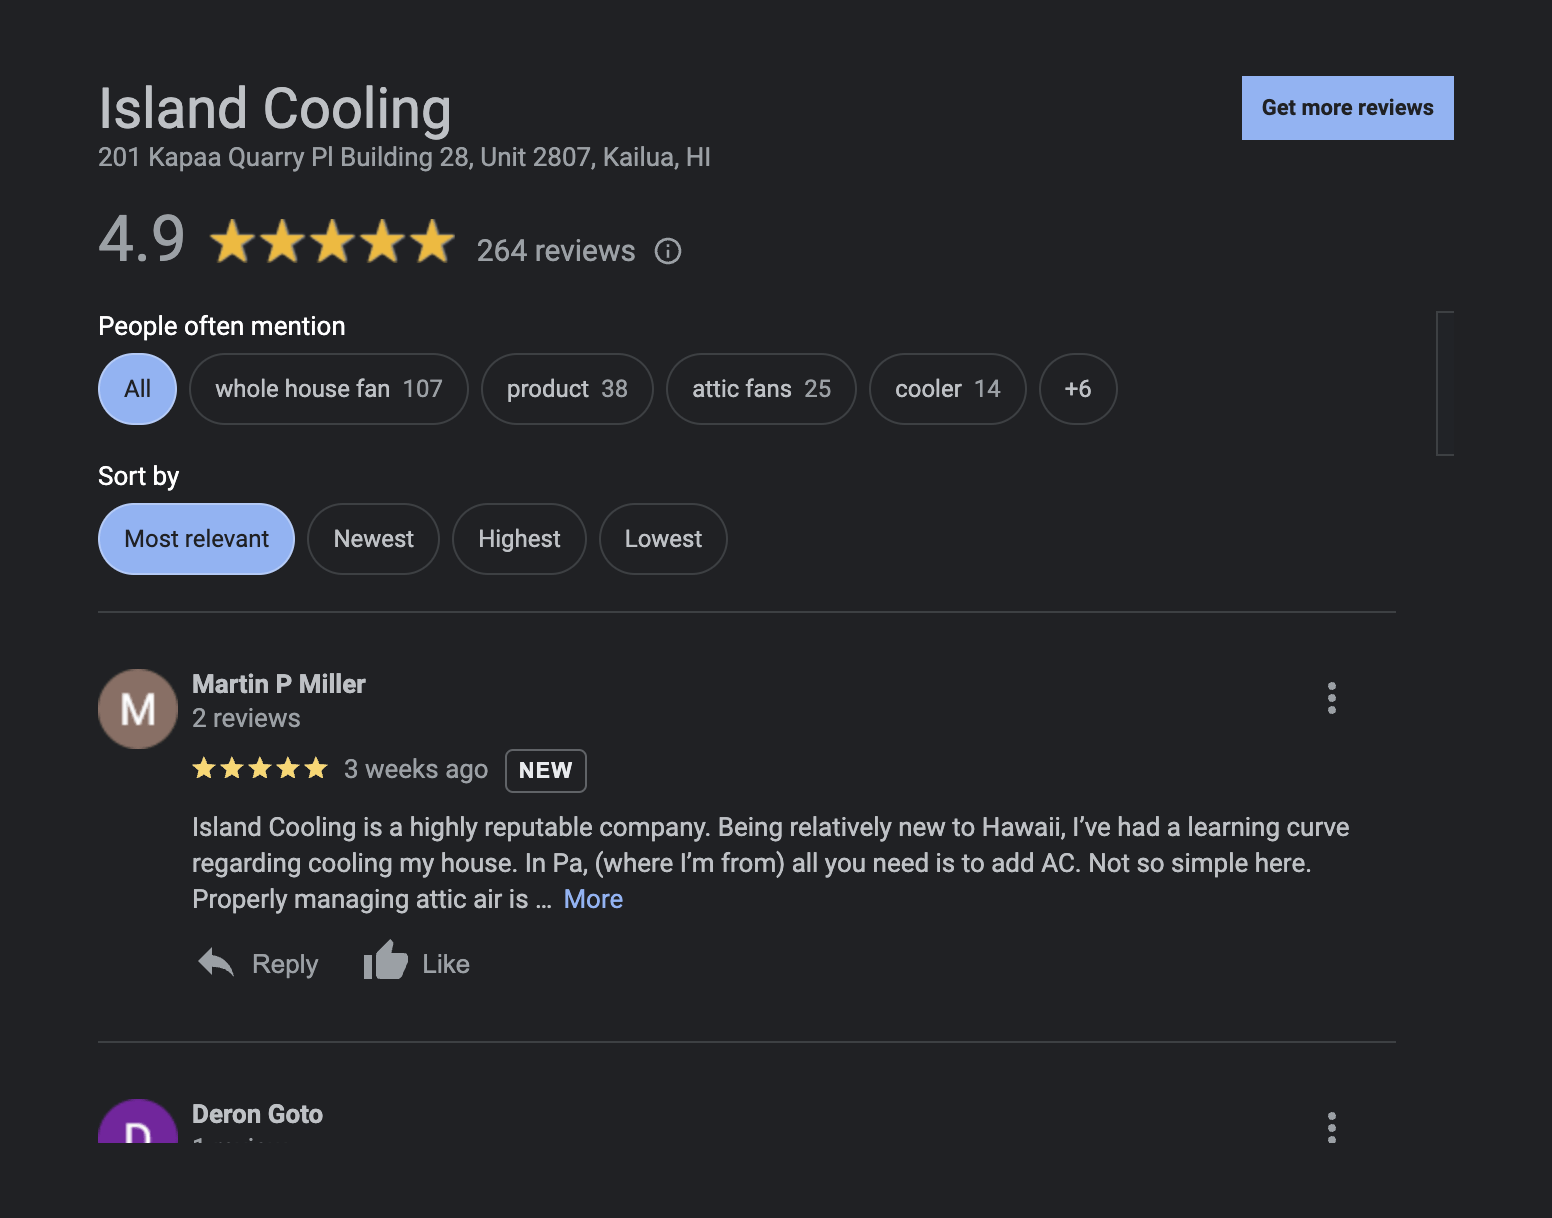Open Martin P Miller's profile name

point(279,684)
